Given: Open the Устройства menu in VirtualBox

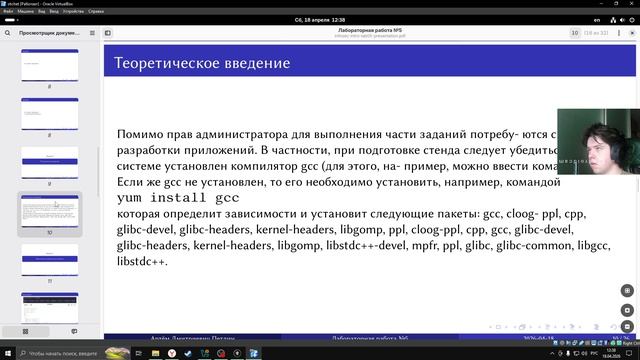Looking at the screenshot, I should coord(73,11).
